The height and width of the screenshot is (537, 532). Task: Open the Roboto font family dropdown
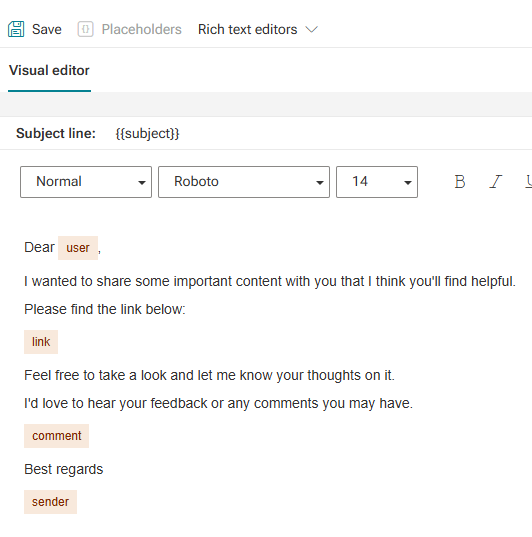point(244,182)
